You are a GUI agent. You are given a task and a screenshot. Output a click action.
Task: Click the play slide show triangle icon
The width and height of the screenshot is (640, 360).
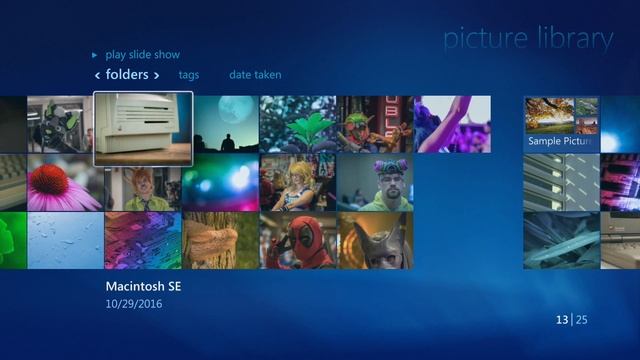pyautogui.click(x=95, y=55)
